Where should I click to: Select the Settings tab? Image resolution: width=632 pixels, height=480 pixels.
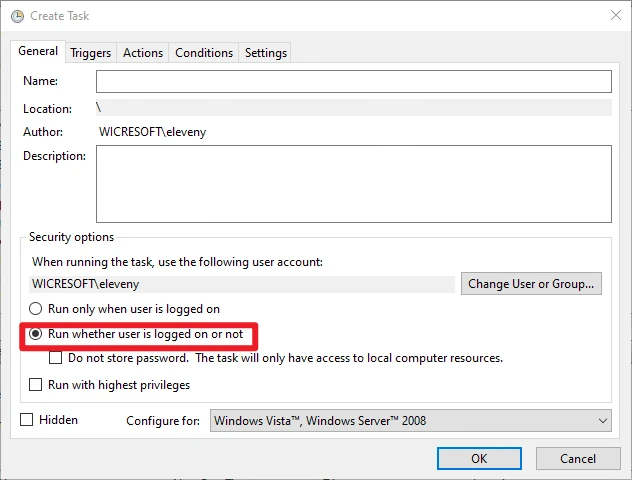[265, 53]
